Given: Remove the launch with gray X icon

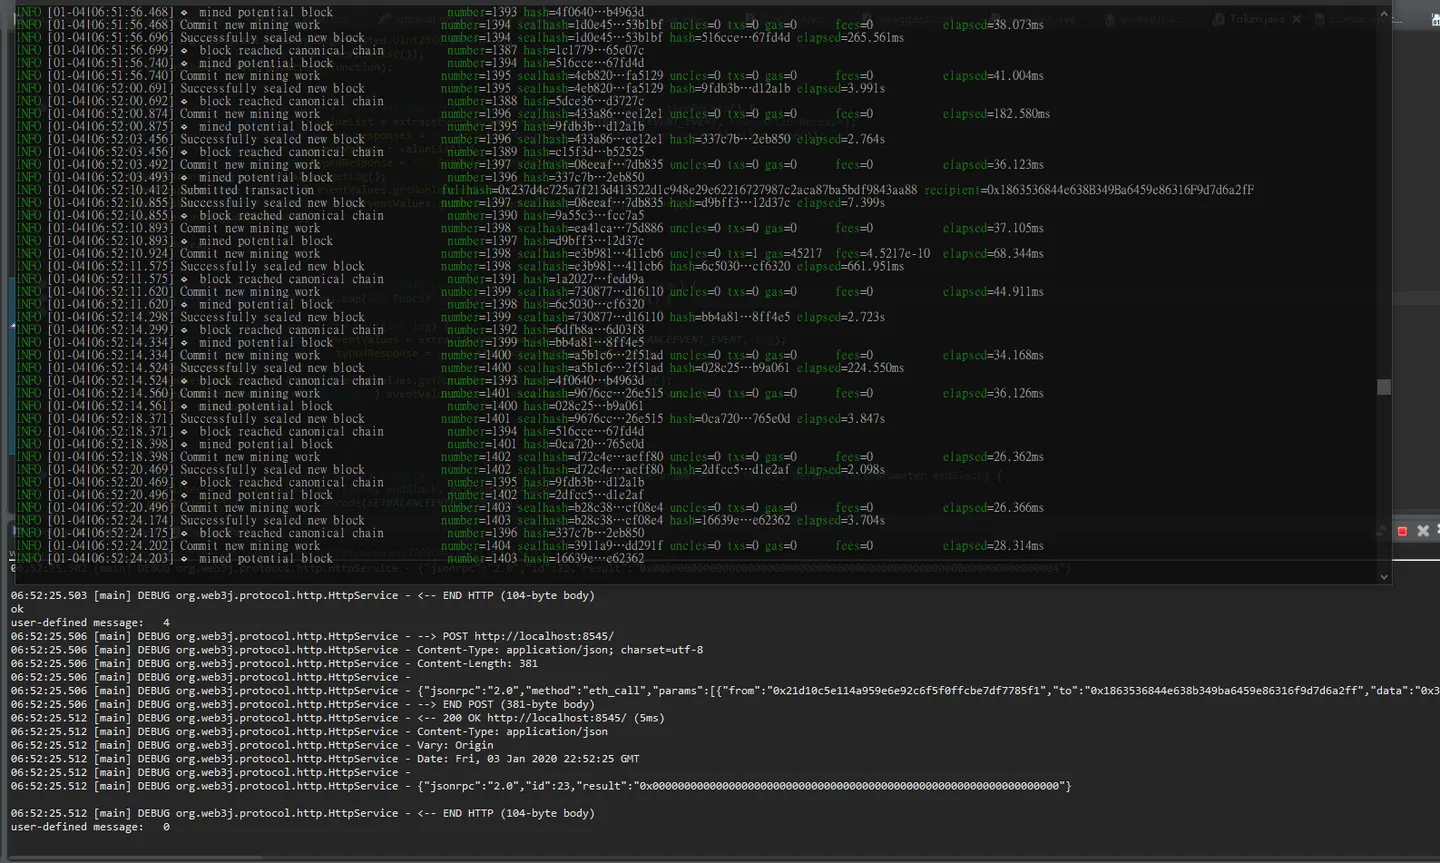Looking at the screenshot, I should click(1423, 531).
